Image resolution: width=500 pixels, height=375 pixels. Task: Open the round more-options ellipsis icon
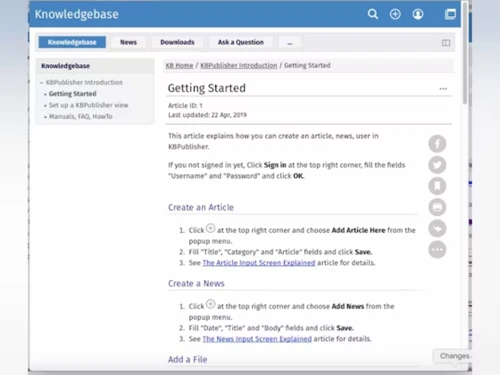(x=437, y=249)
